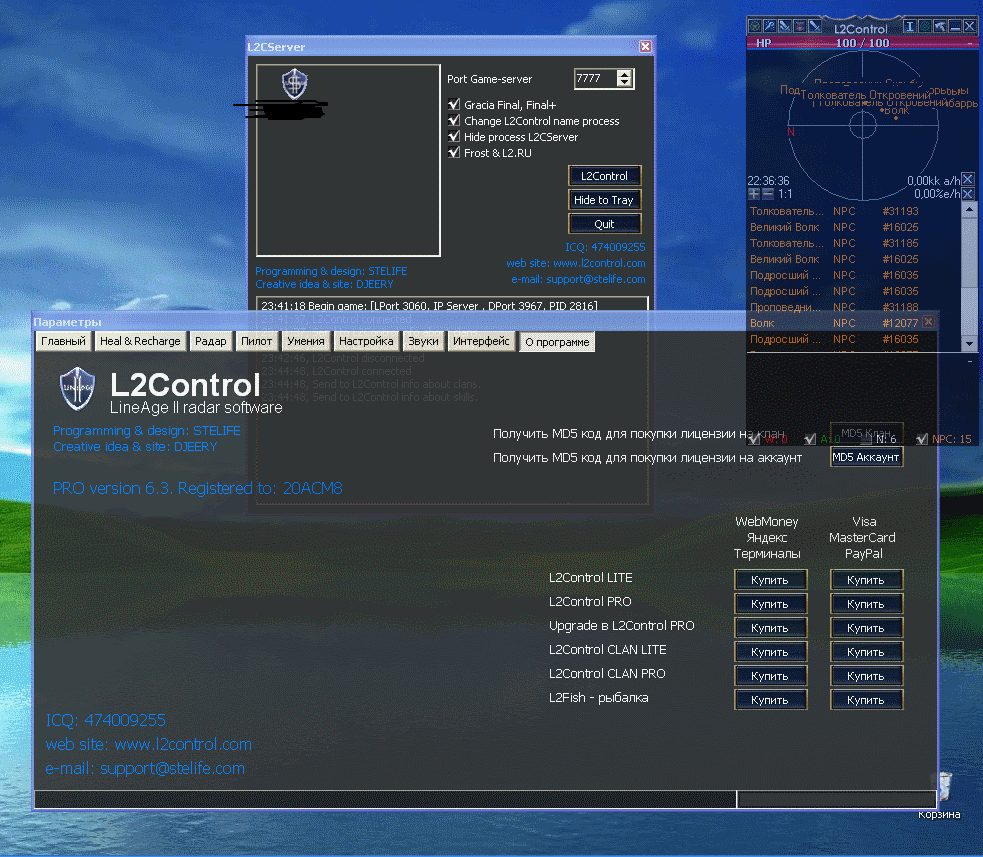The height and width of the screenshot is (857, 983).
Task: Click the crossed sword icon in L2Control toolbar
Action: 785,26
